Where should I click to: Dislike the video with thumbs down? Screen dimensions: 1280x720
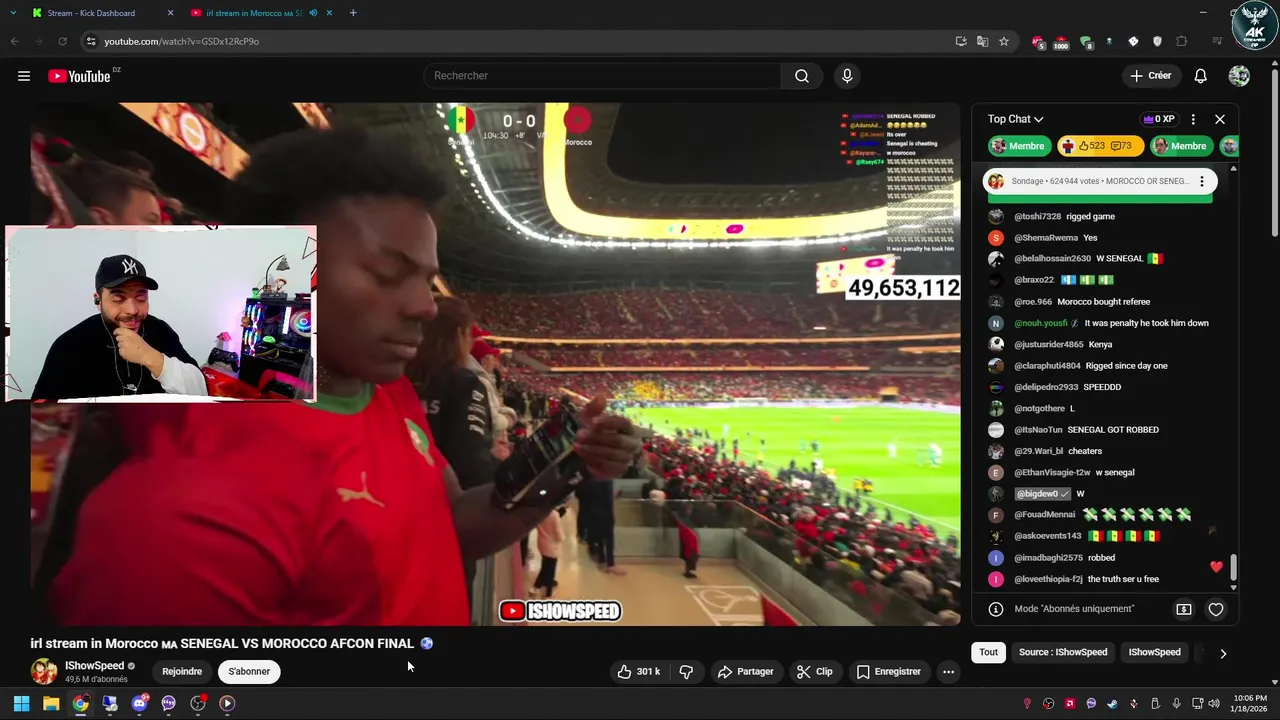click(x=686, y=672)
